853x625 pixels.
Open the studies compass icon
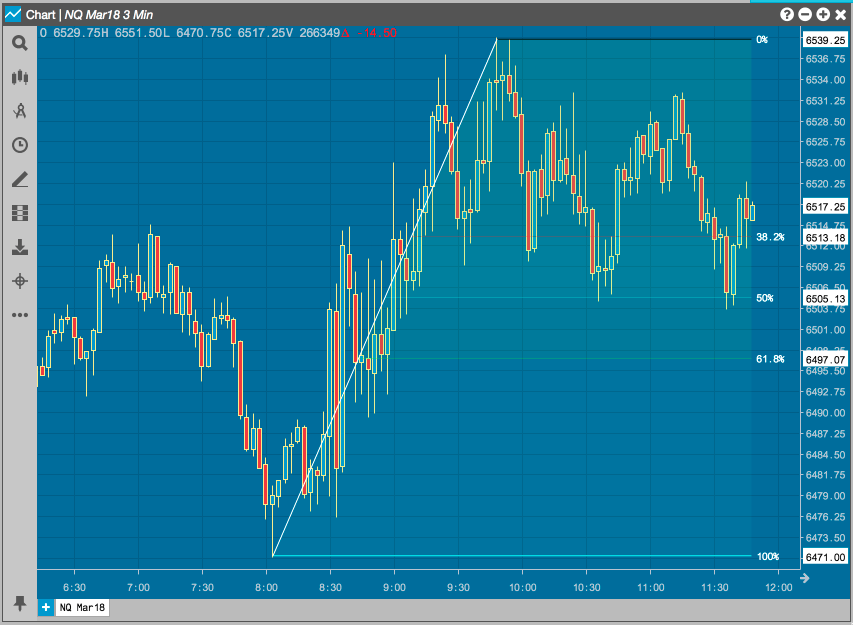click(x=20, y=111)
